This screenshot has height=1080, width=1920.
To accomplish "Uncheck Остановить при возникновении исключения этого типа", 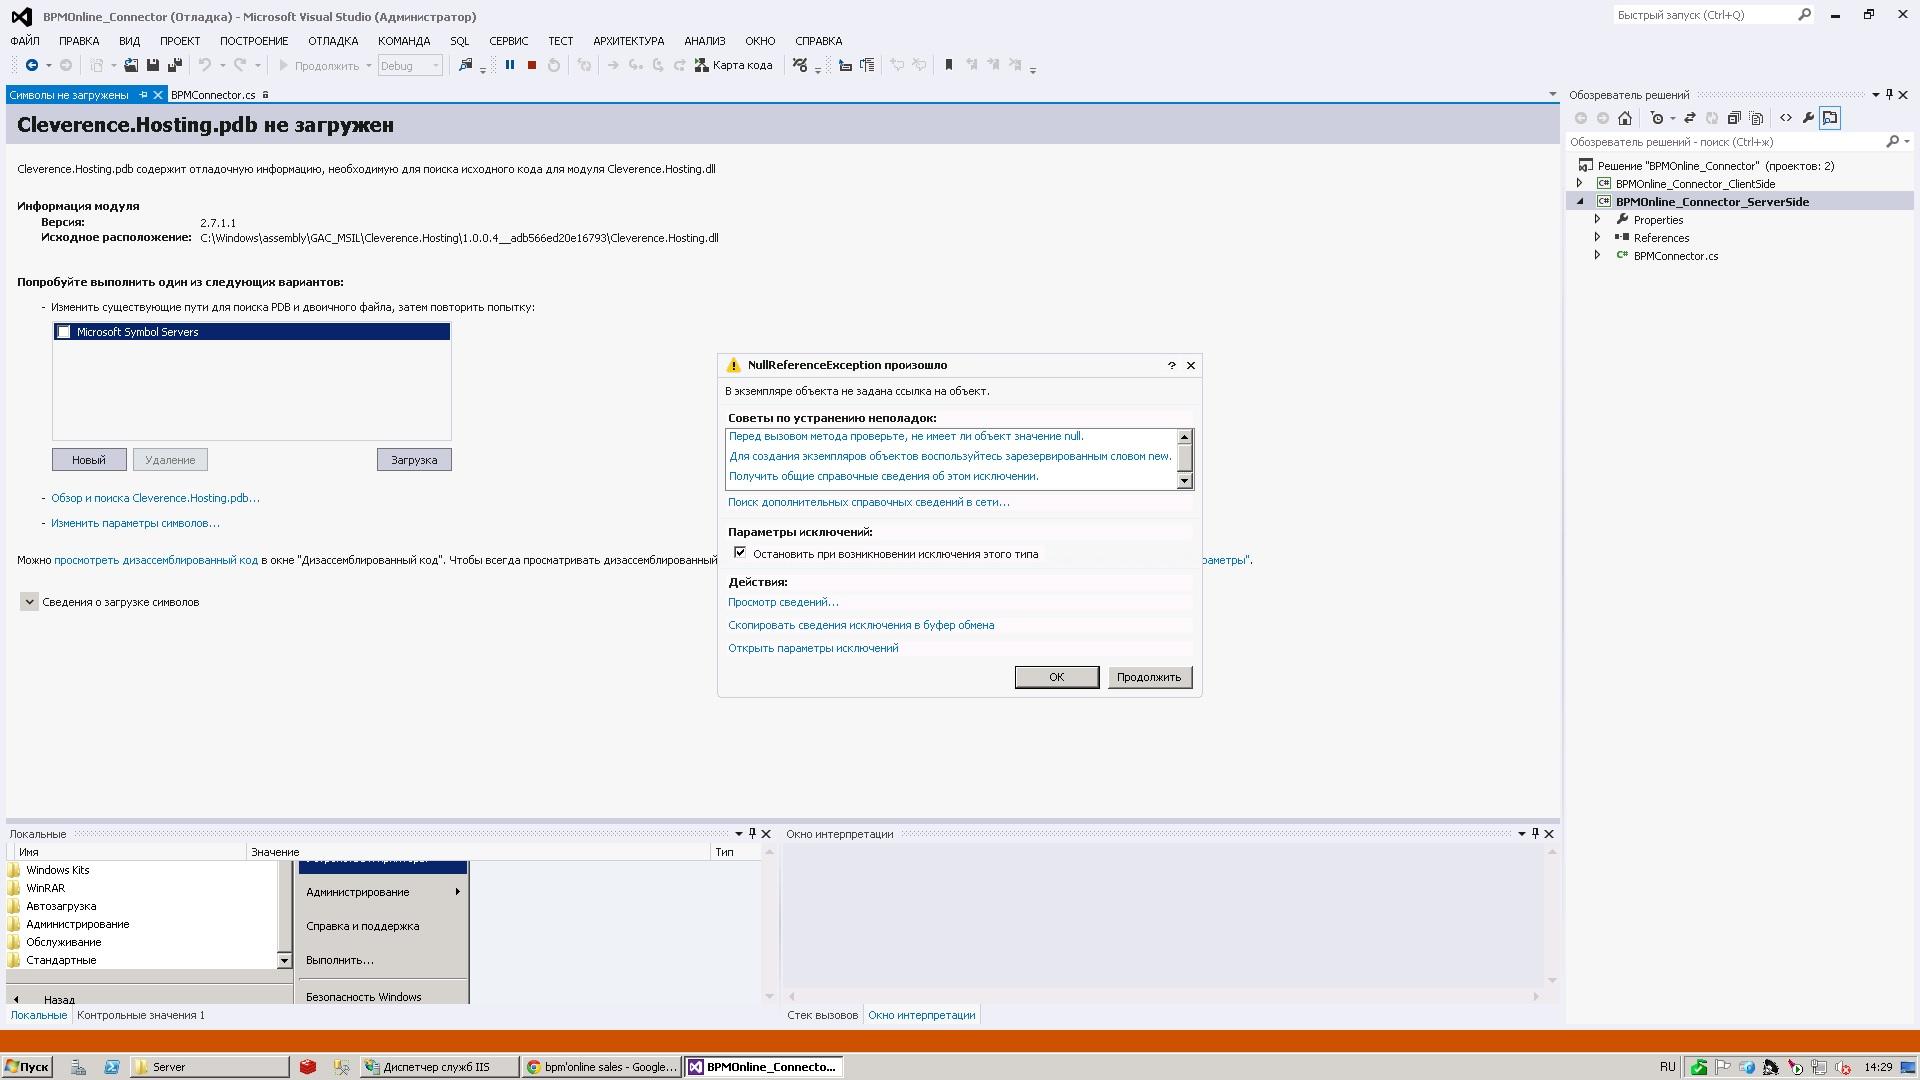I will (x=740, y=553).
